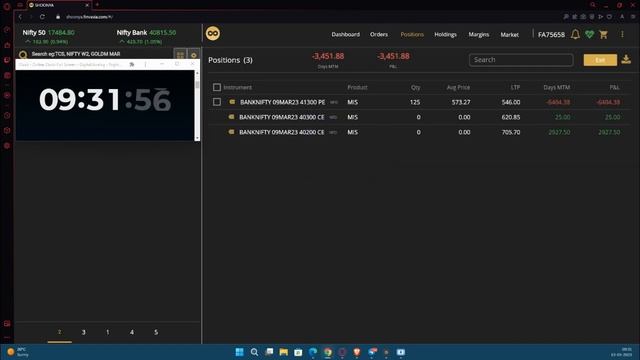
Task: Switch to watchlist 3
Action: [x=84, y=332]
